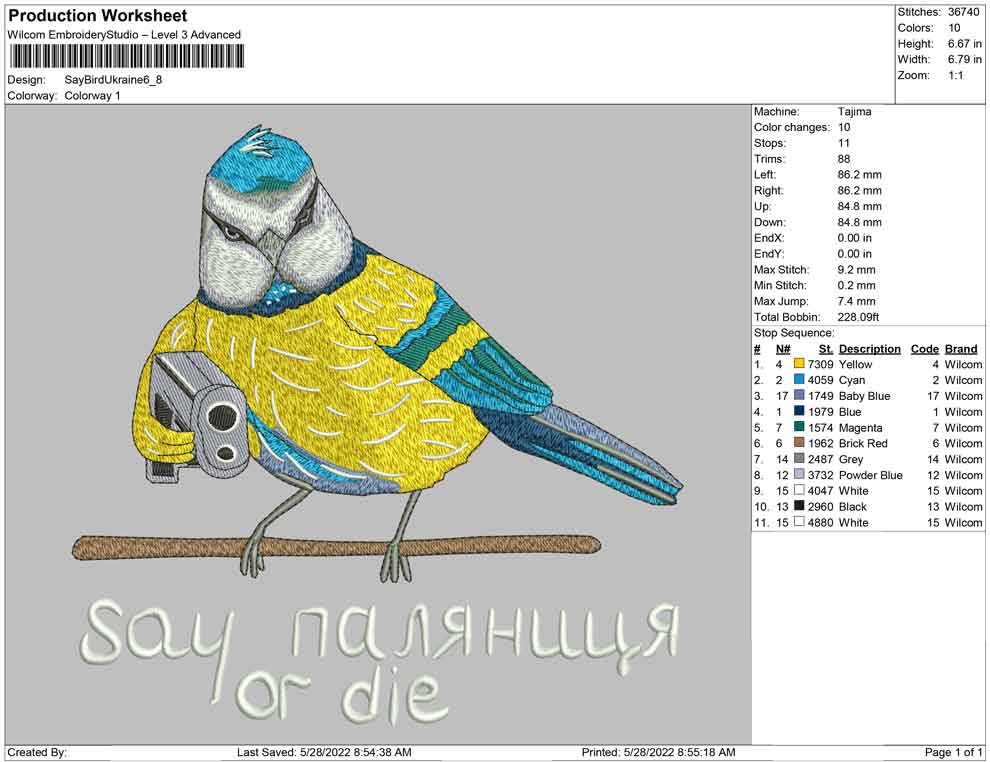Choose the Magenta thread color swatch
Screen dimensions: 990x762
[x=799, y=428]
